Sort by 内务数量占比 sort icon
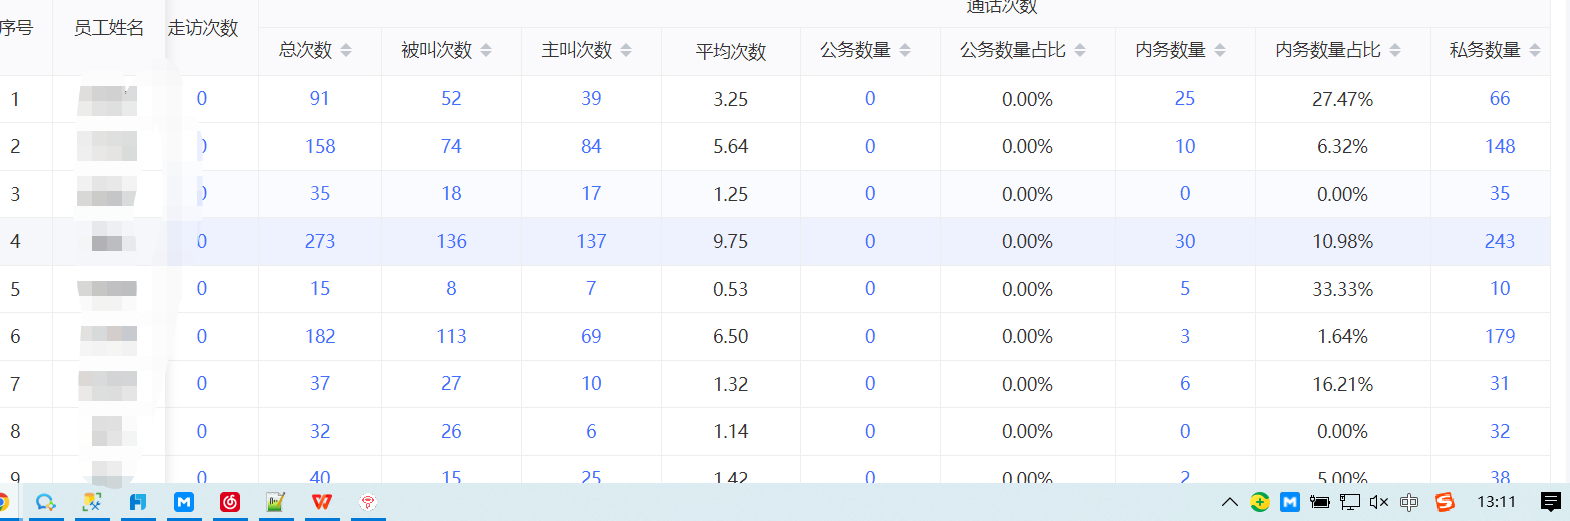 (1395, 50)
